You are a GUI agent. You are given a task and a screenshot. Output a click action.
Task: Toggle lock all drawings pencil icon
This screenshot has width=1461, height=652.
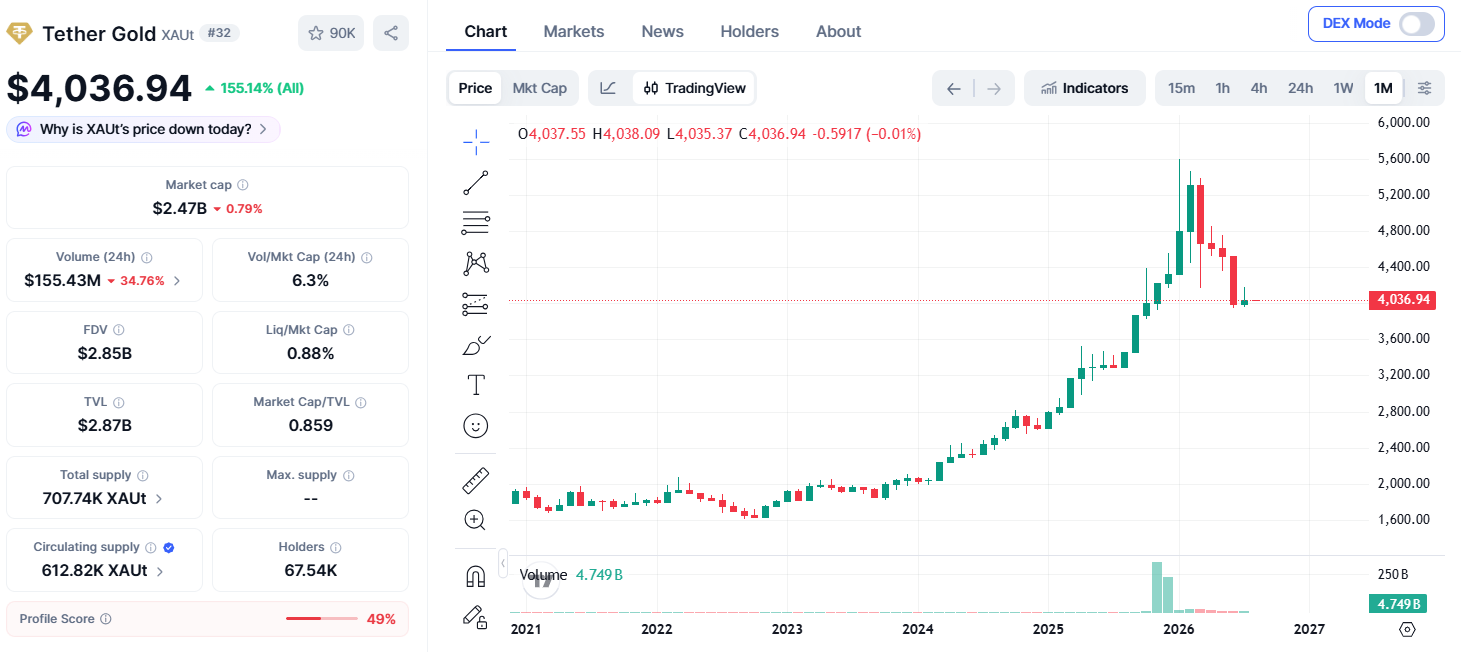coord(476,617)
